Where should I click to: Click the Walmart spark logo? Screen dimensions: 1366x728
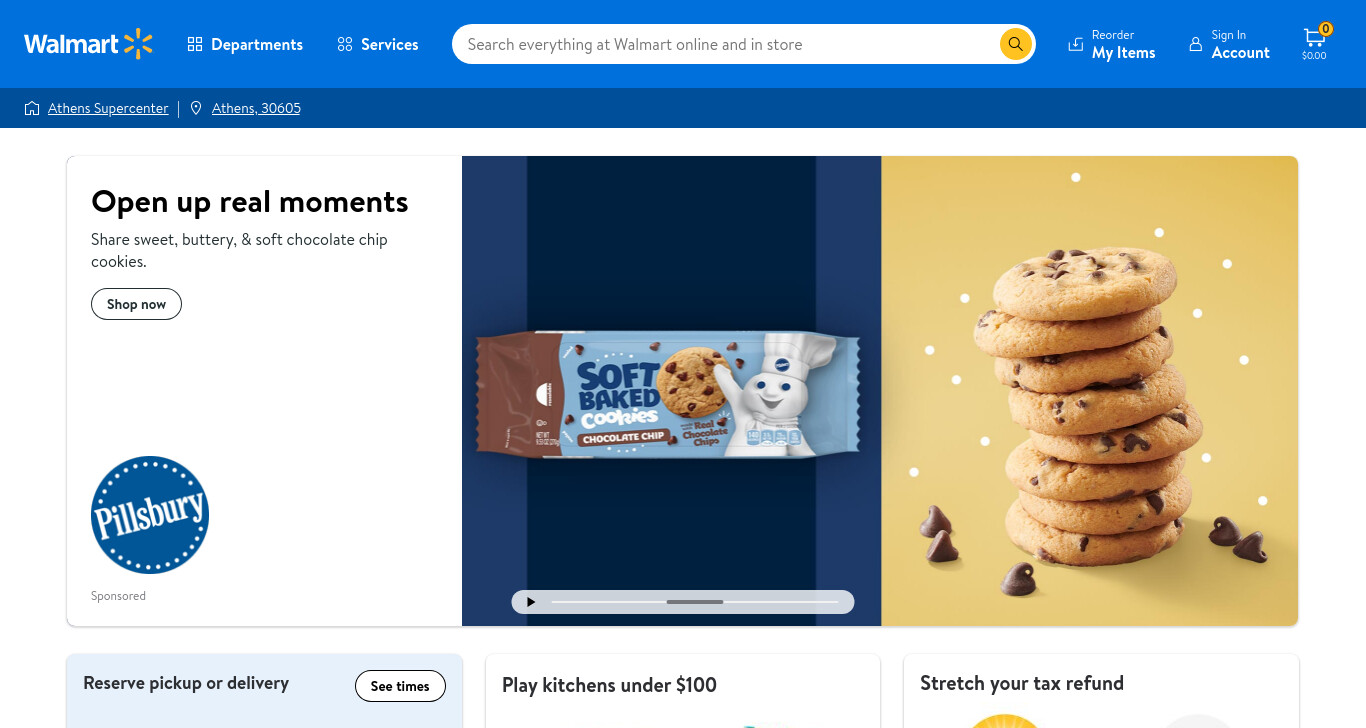pyautogui.click(x=138, y=44)
